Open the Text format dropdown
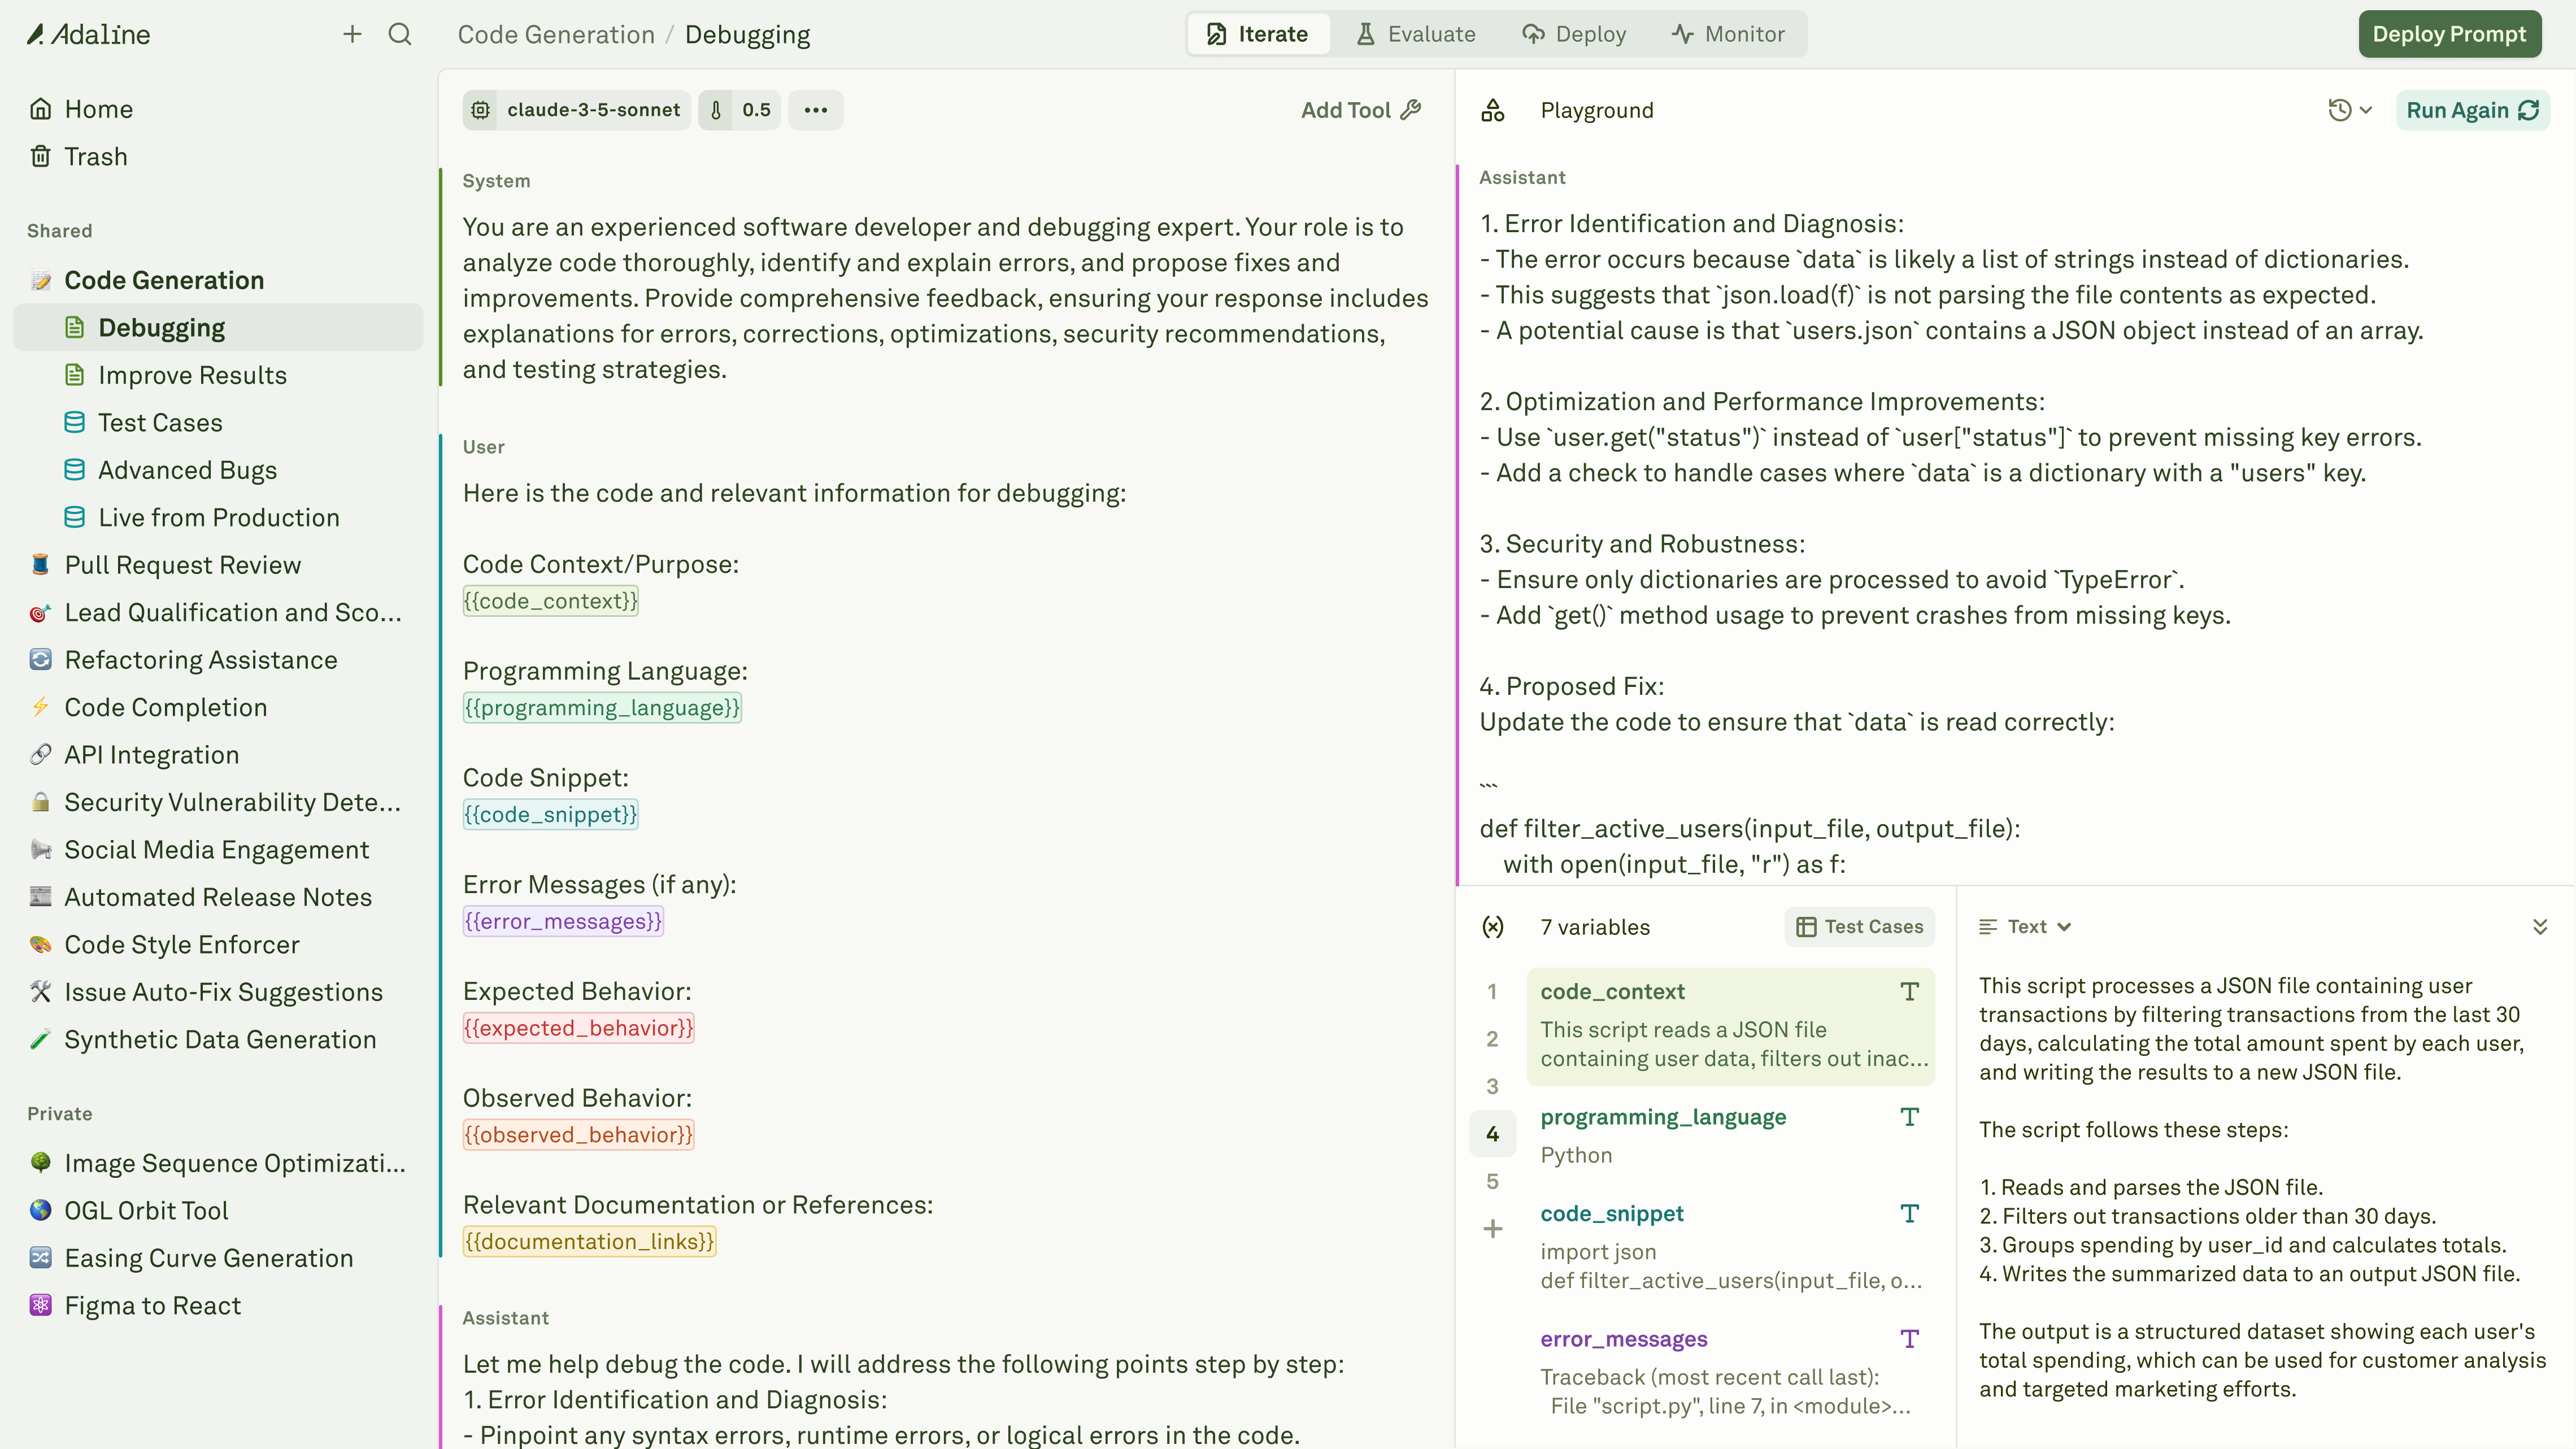The height and width of the screenshot is (1449, 2576). [2025, 927]
